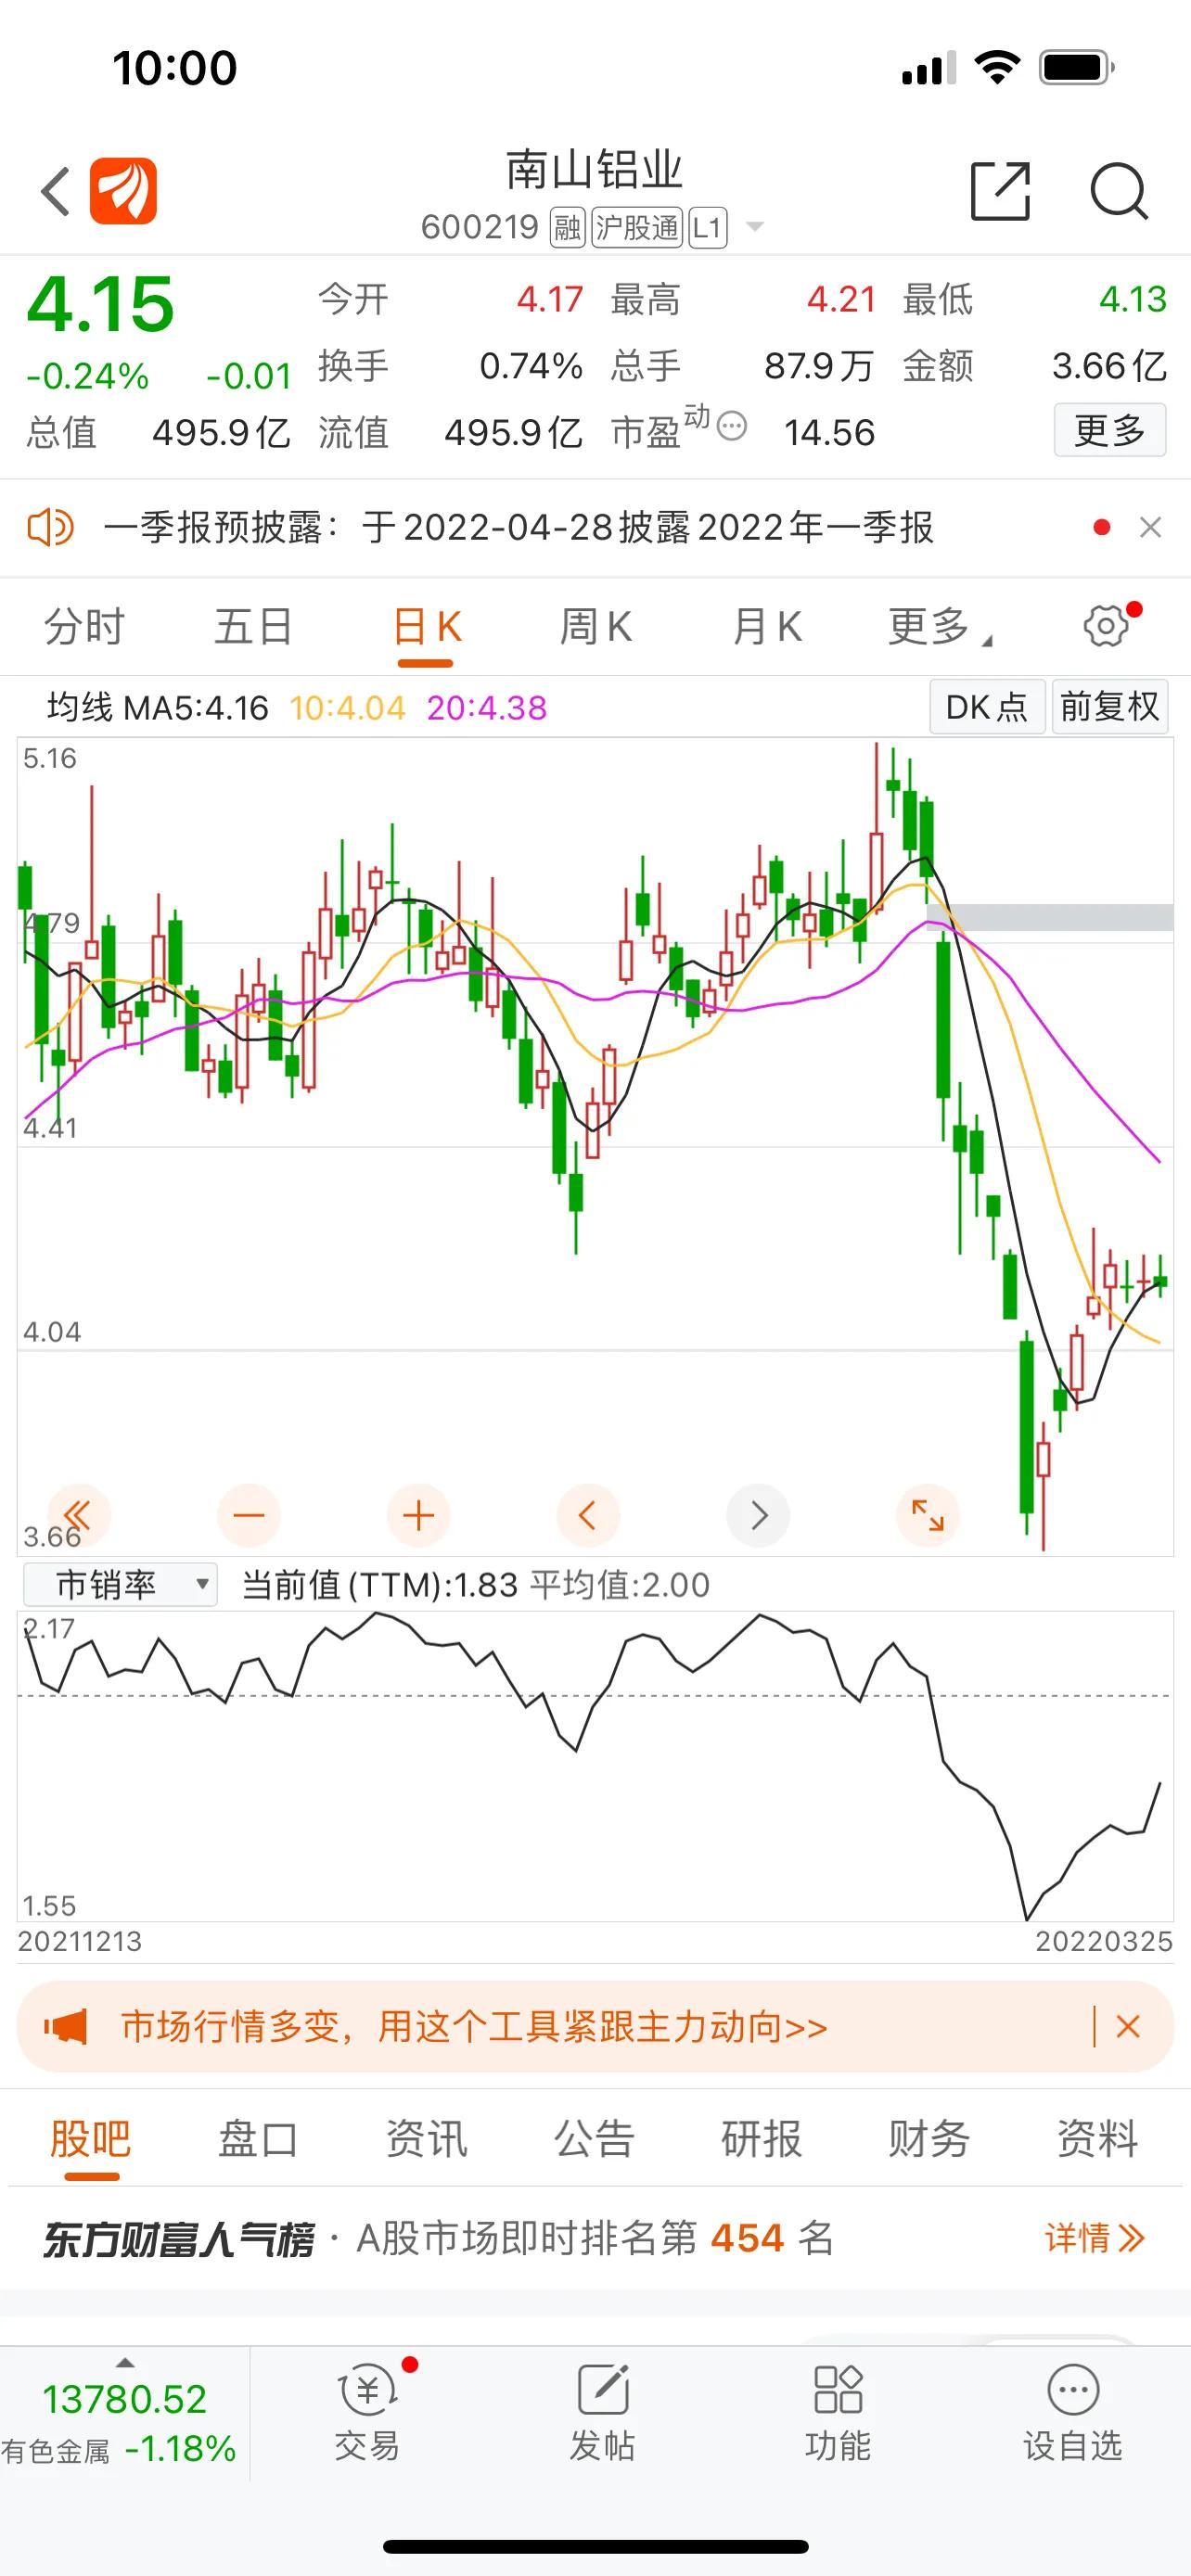Zoom out chart with minus icon
The image size is (1191, 2576).
(x=248, y=1516)
